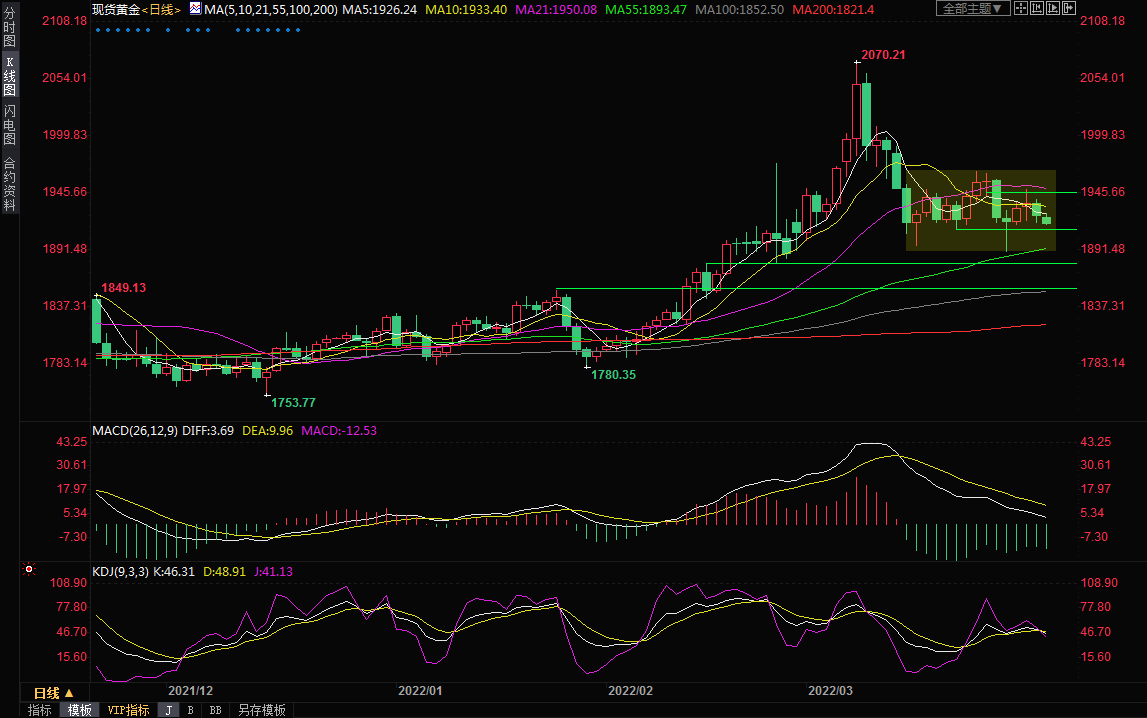Click the yellow highlighted consolidation box
1147x718 pixels.
pos(980,210)
